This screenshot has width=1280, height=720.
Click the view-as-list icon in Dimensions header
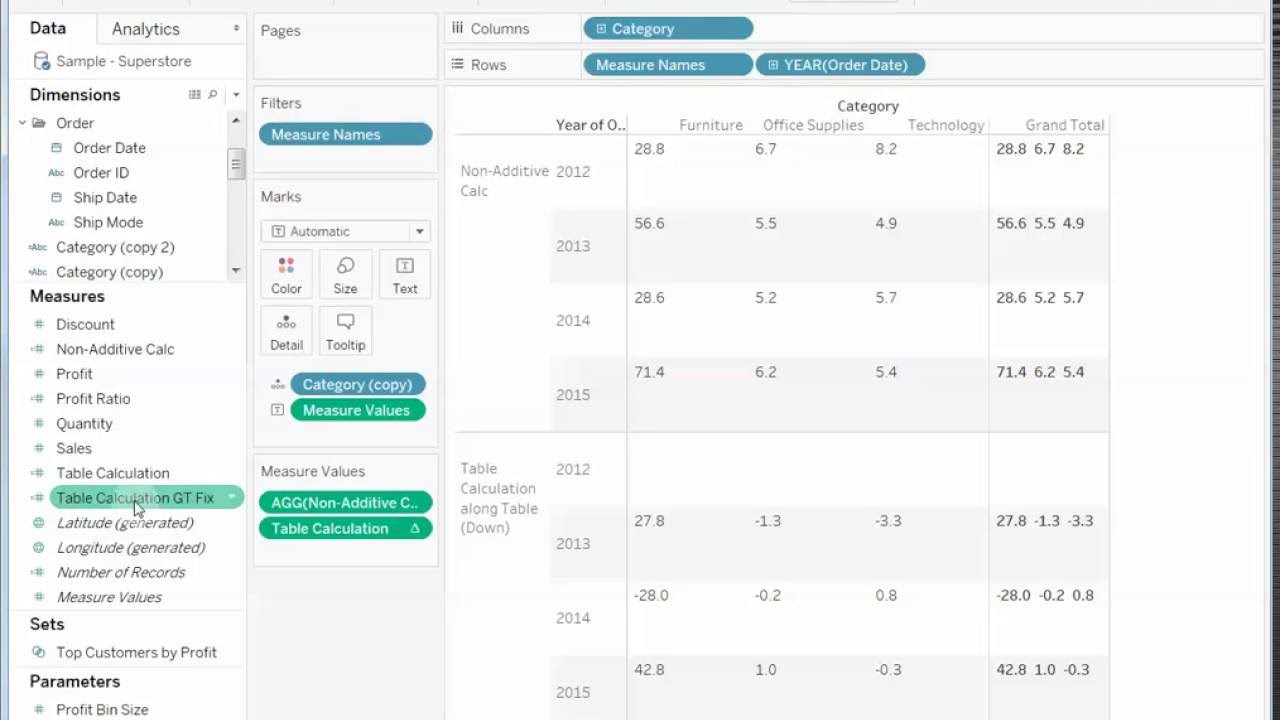(194, 95)
